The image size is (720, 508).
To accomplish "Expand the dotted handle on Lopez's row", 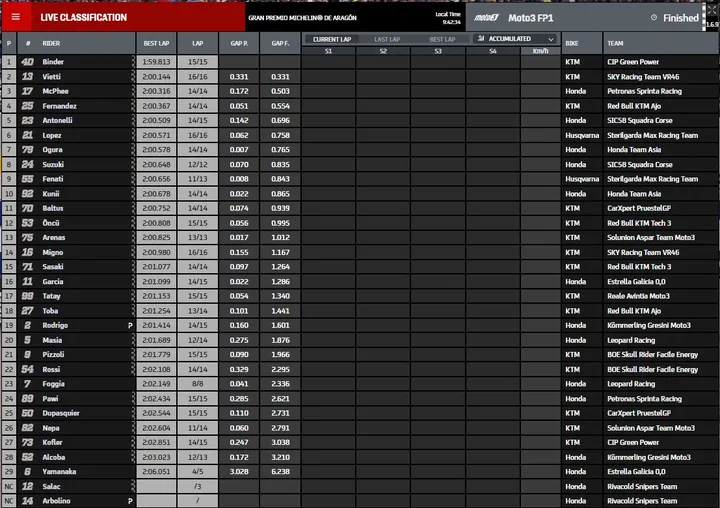I will (x=133, y=135).
